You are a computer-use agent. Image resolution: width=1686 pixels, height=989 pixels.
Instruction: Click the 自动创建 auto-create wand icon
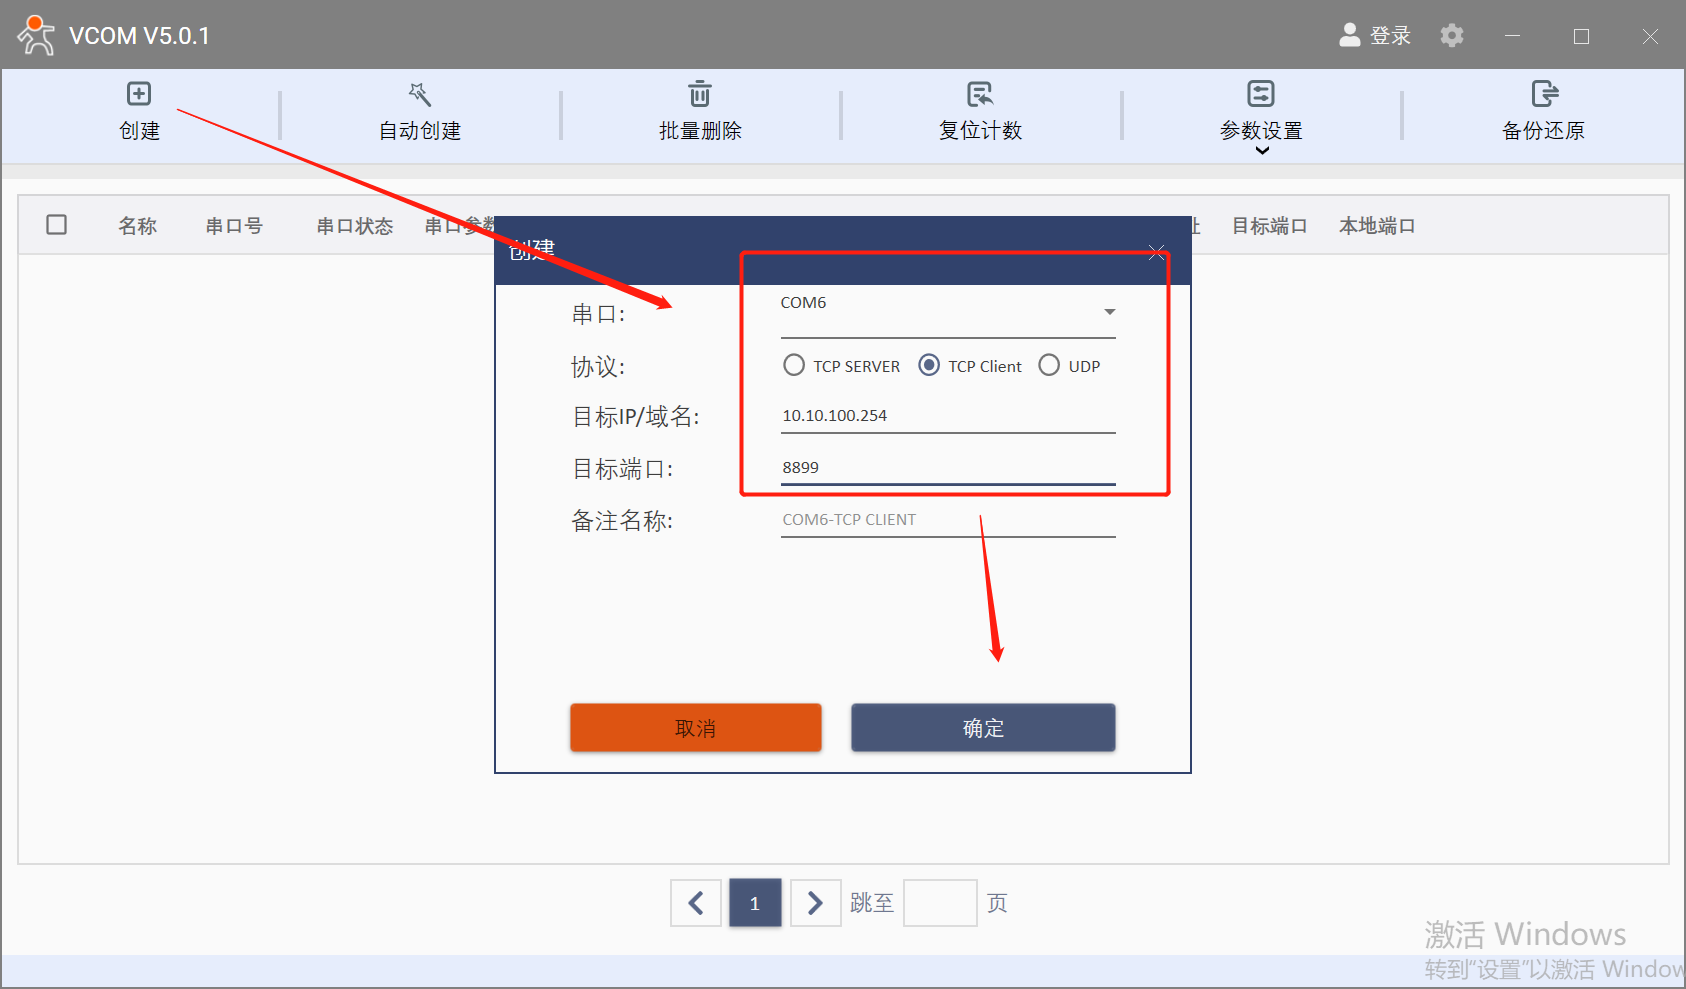(419, 94)
